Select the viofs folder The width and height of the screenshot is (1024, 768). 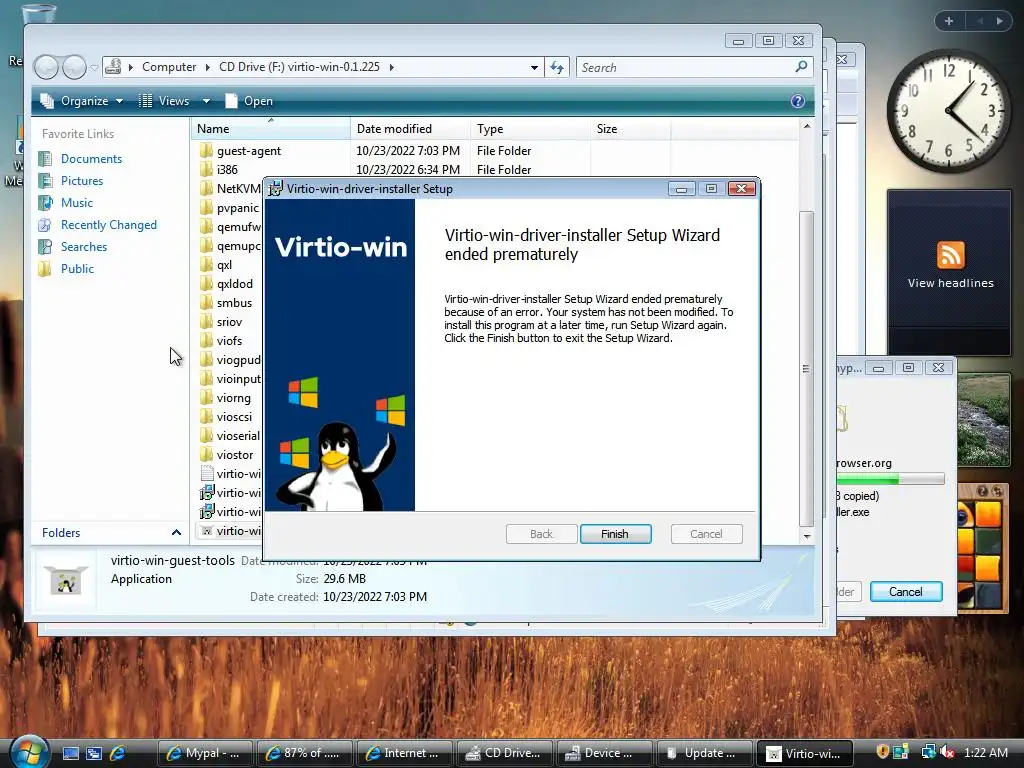[229, 340]
